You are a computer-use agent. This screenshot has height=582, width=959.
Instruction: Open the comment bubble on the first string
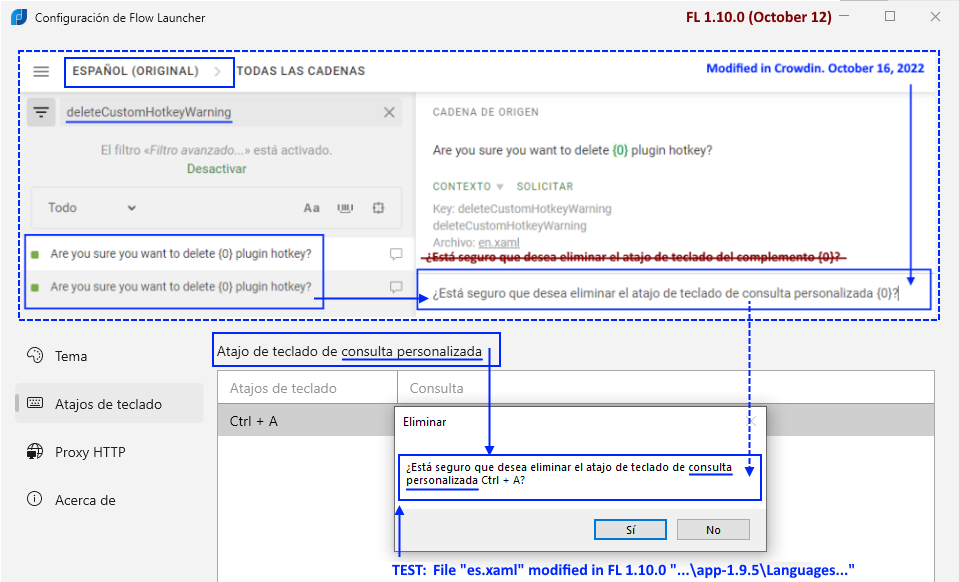coord(394,254)
